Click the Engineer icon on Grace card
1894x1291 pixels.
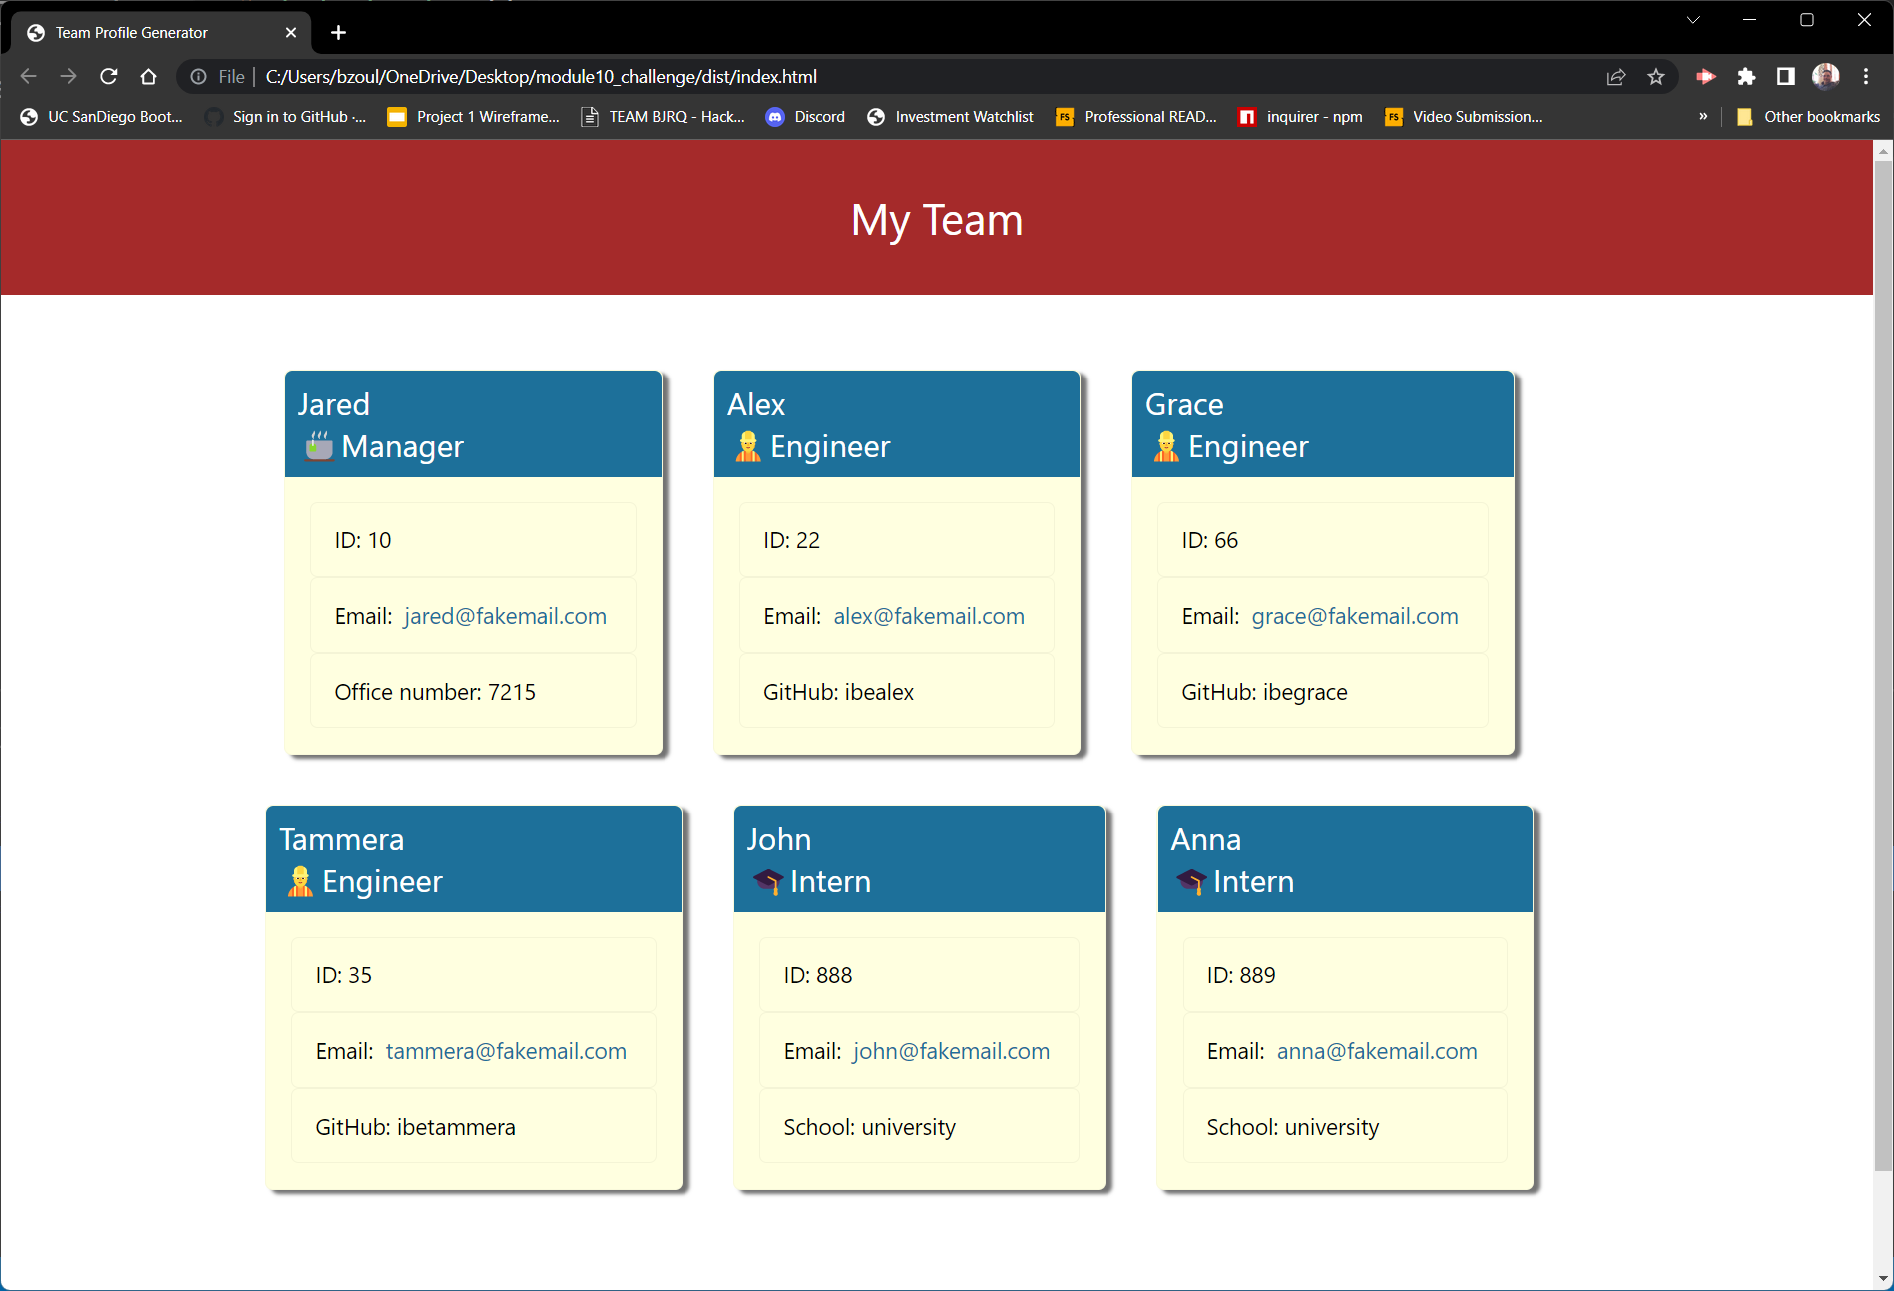1165,446
